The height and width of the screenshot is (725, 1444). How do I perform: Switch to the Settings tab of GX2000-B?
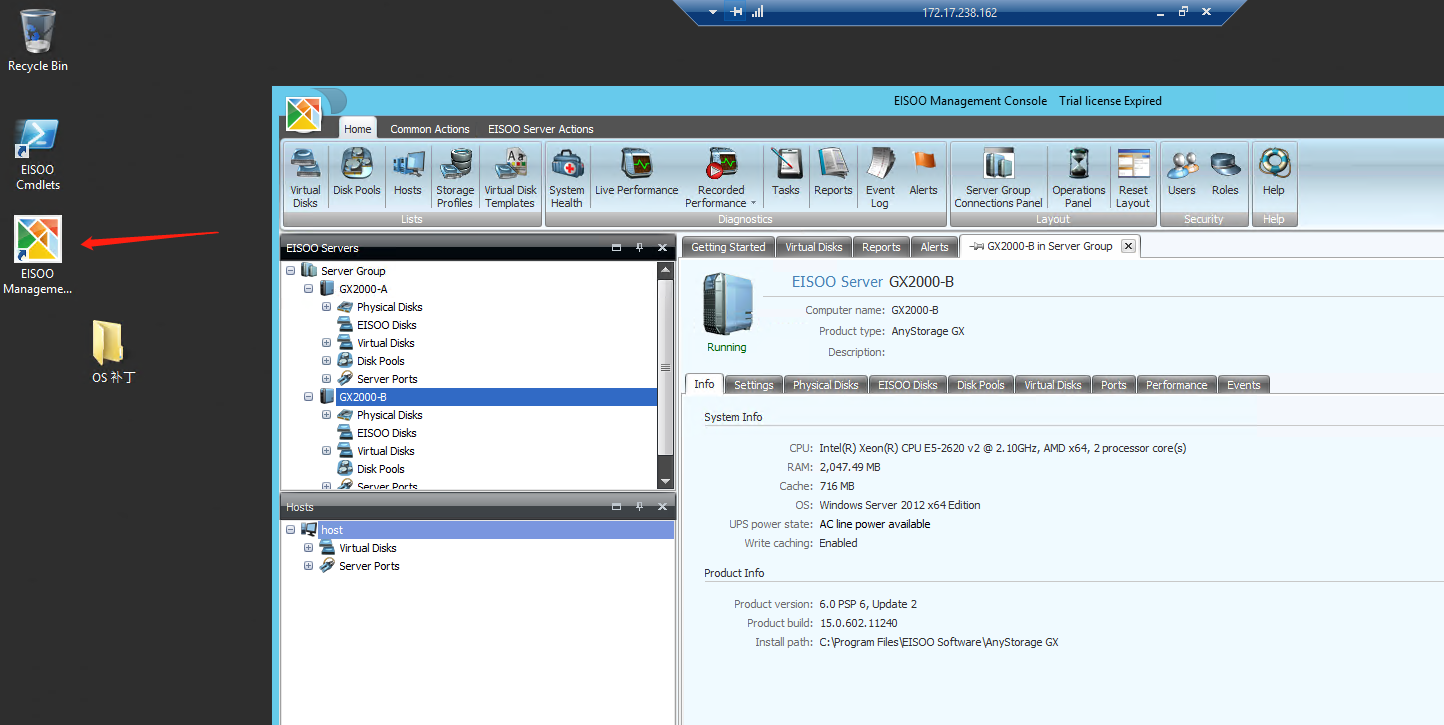[753, 385]
